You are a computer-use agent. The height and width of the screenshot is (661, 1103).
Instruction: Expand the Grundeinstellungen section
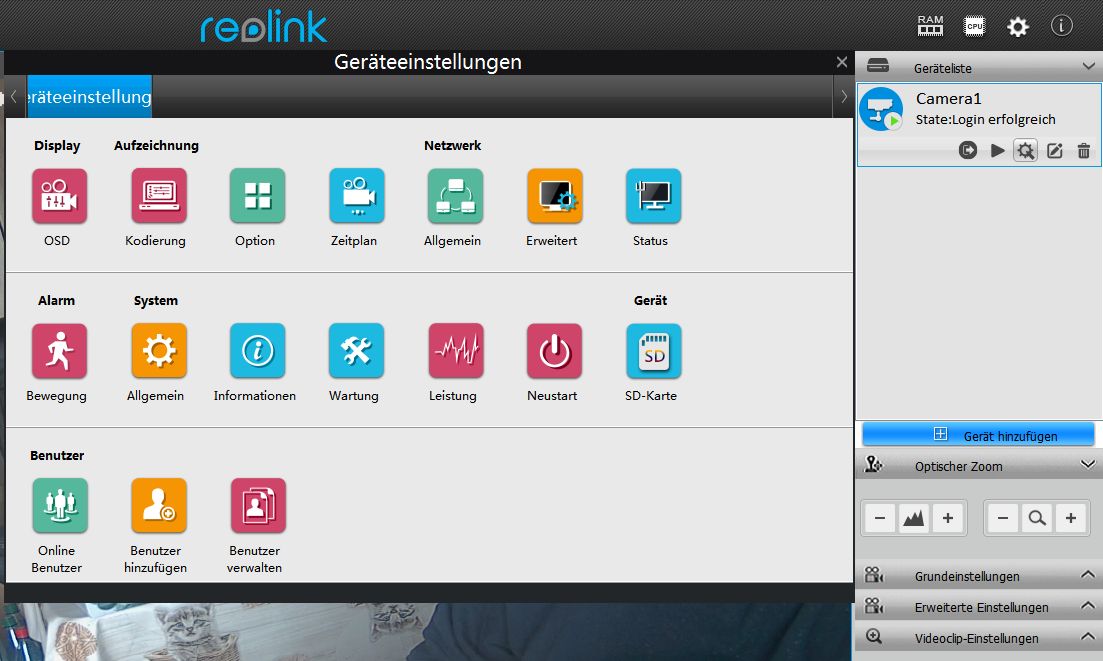tap(1088, 576)
